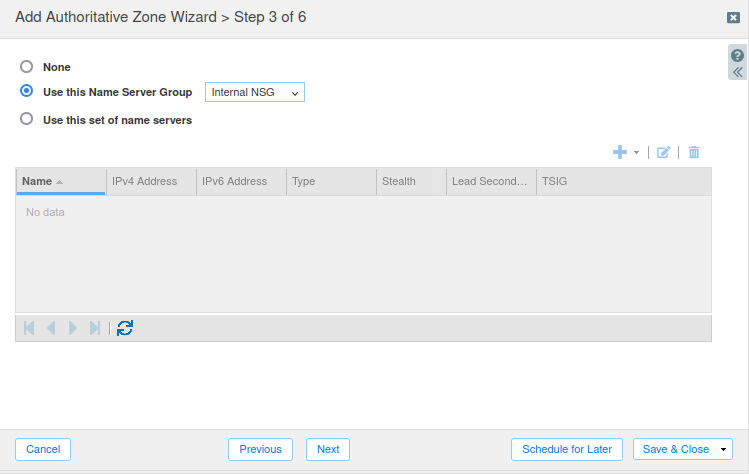This screenshot has height=474, width=749.
Task: Click the trash delete icon
Action: click(694, 152)
